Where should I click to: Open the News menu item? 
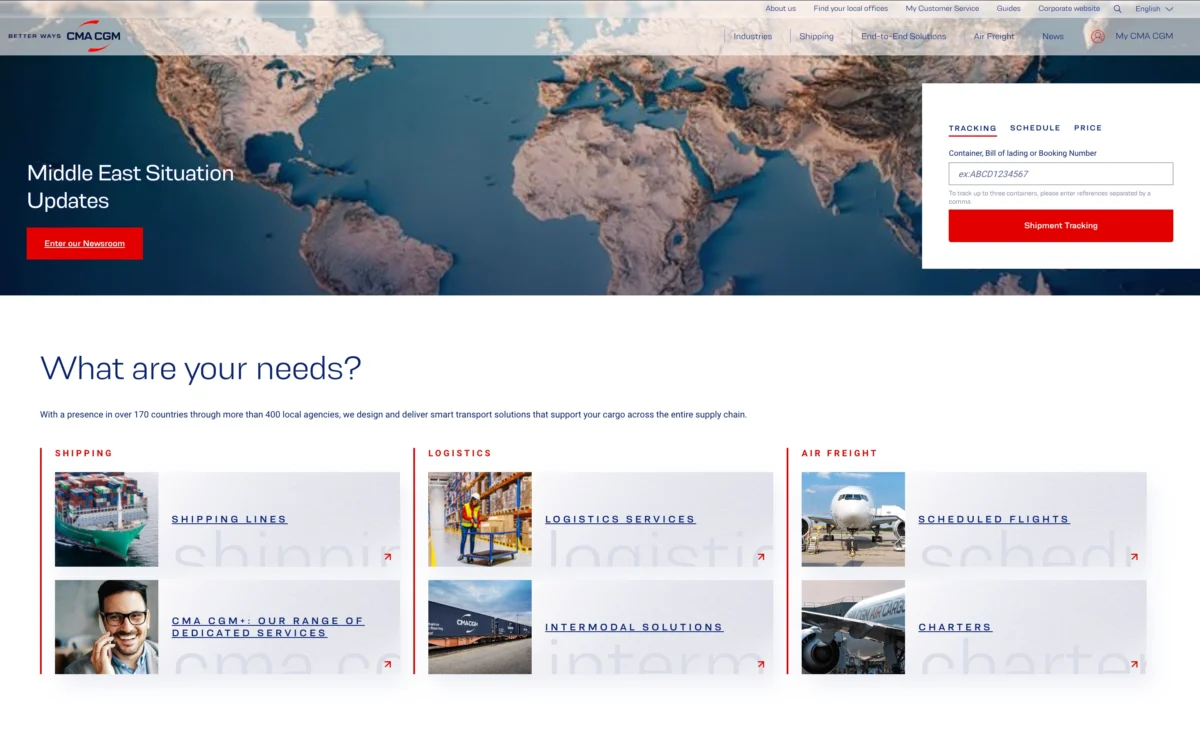1052,36
